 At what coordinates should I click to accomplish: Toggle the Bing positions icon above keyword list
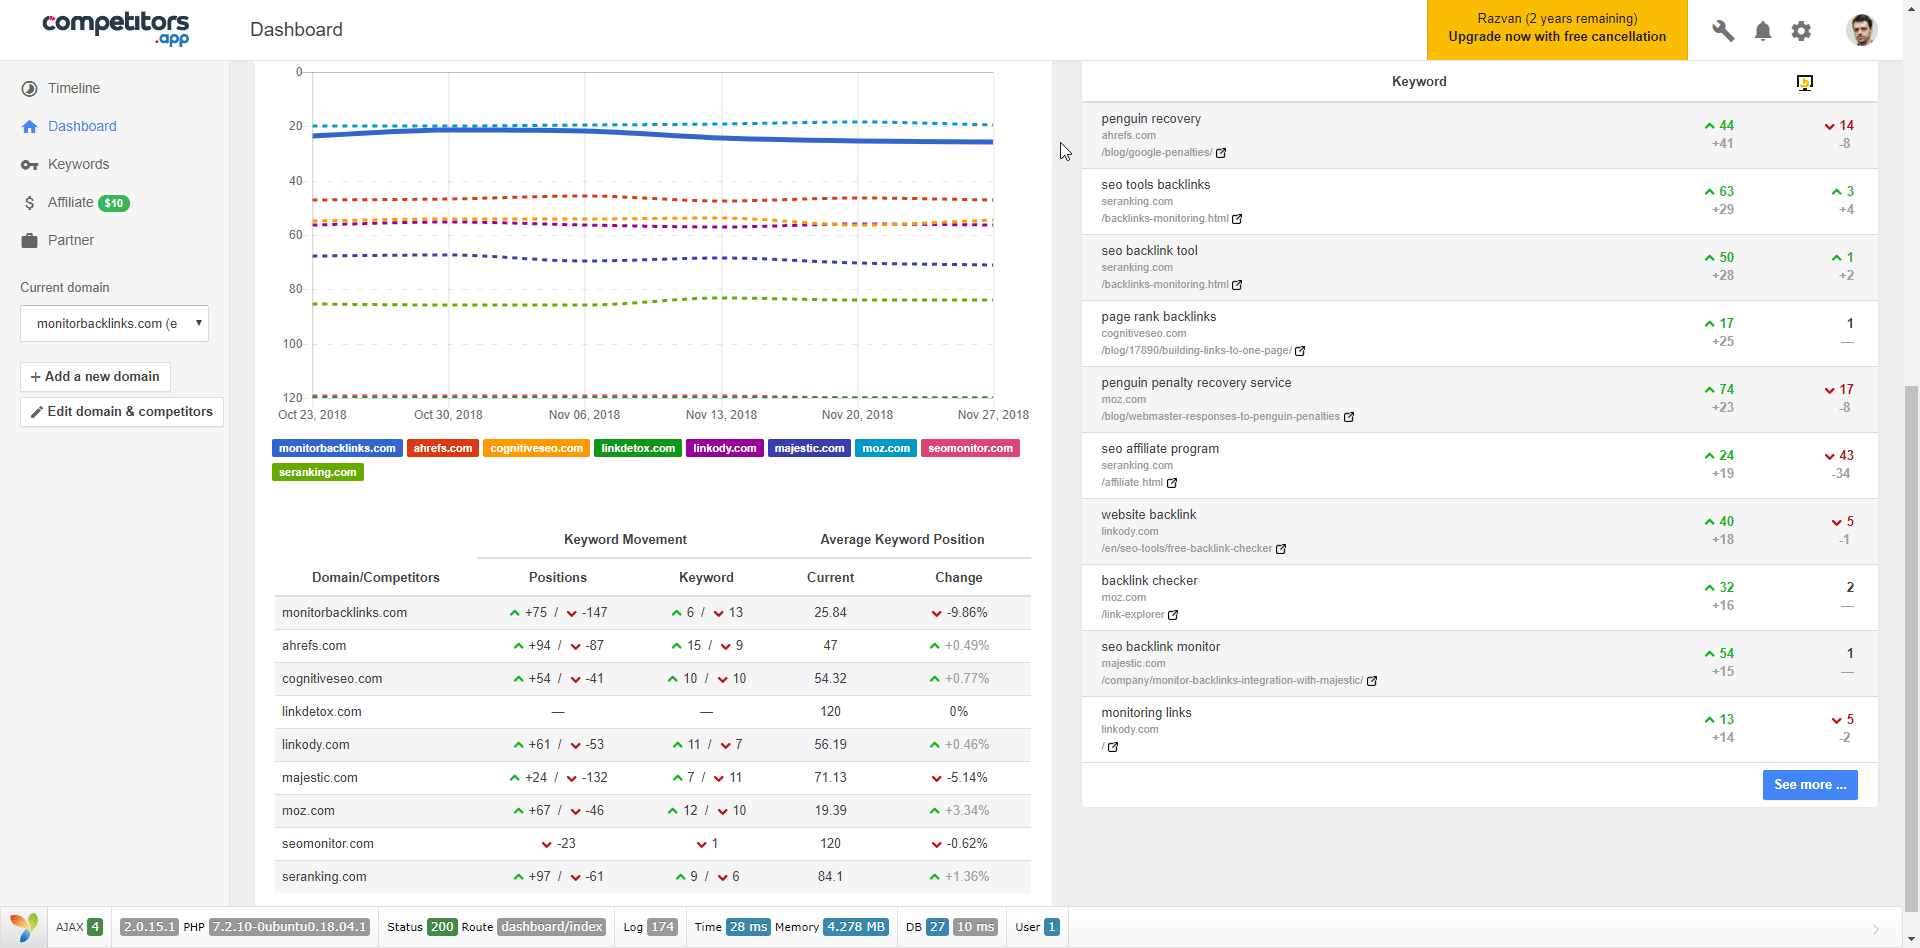(1804, 82)
